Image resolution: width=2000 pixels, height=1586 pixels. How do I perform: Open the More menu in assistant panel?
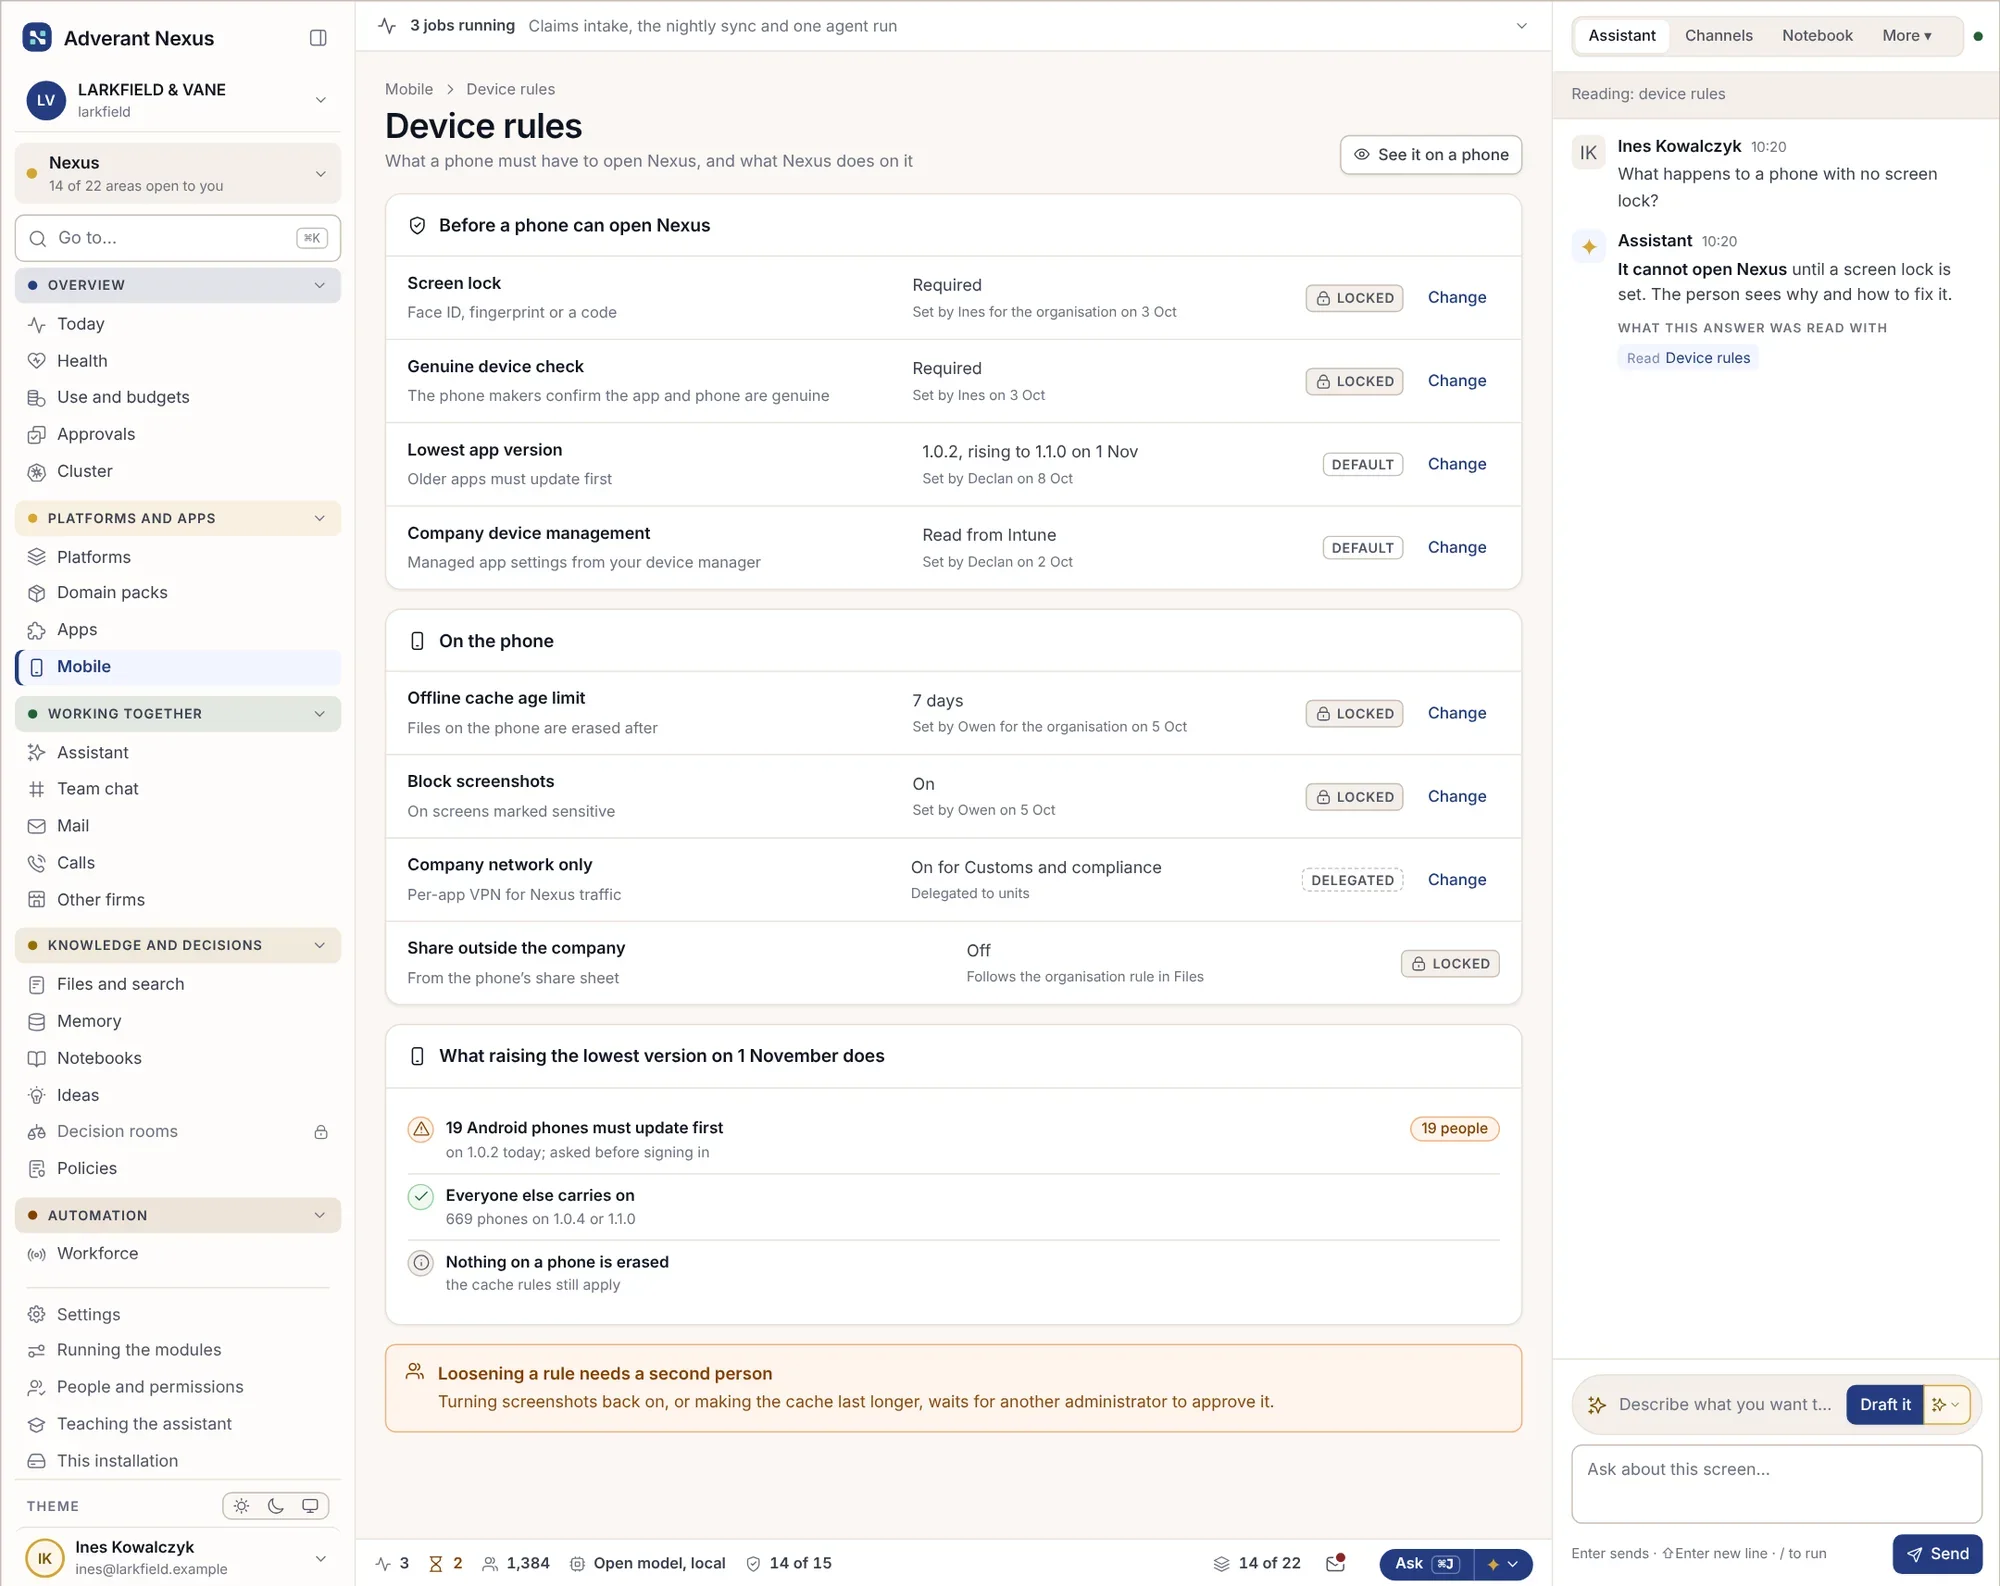click(x=1906, y=36)
